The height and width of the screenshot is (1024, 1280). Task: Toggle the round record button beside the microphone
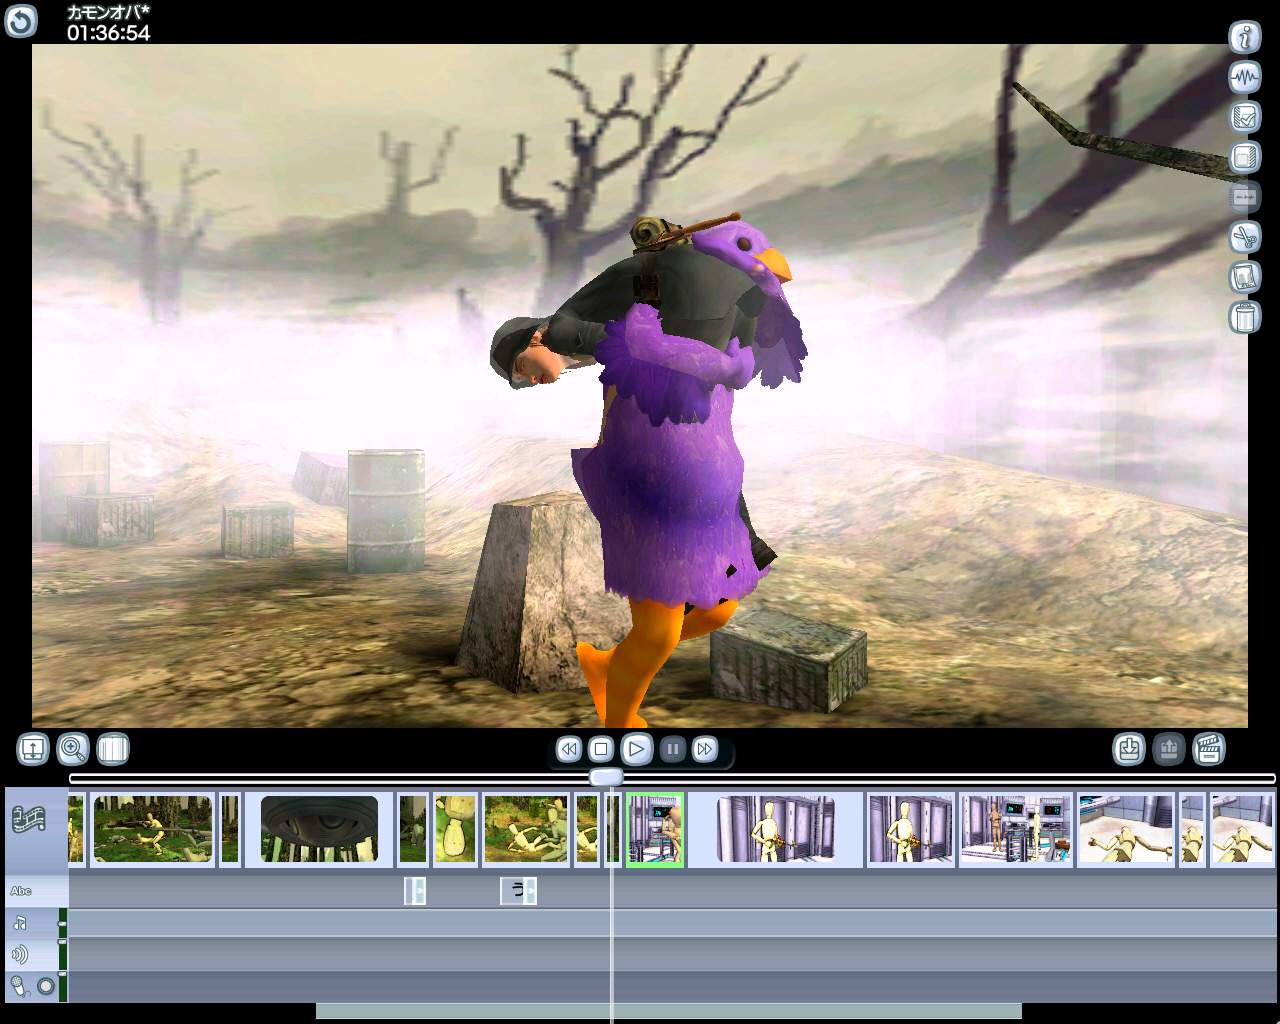[46, 987]
